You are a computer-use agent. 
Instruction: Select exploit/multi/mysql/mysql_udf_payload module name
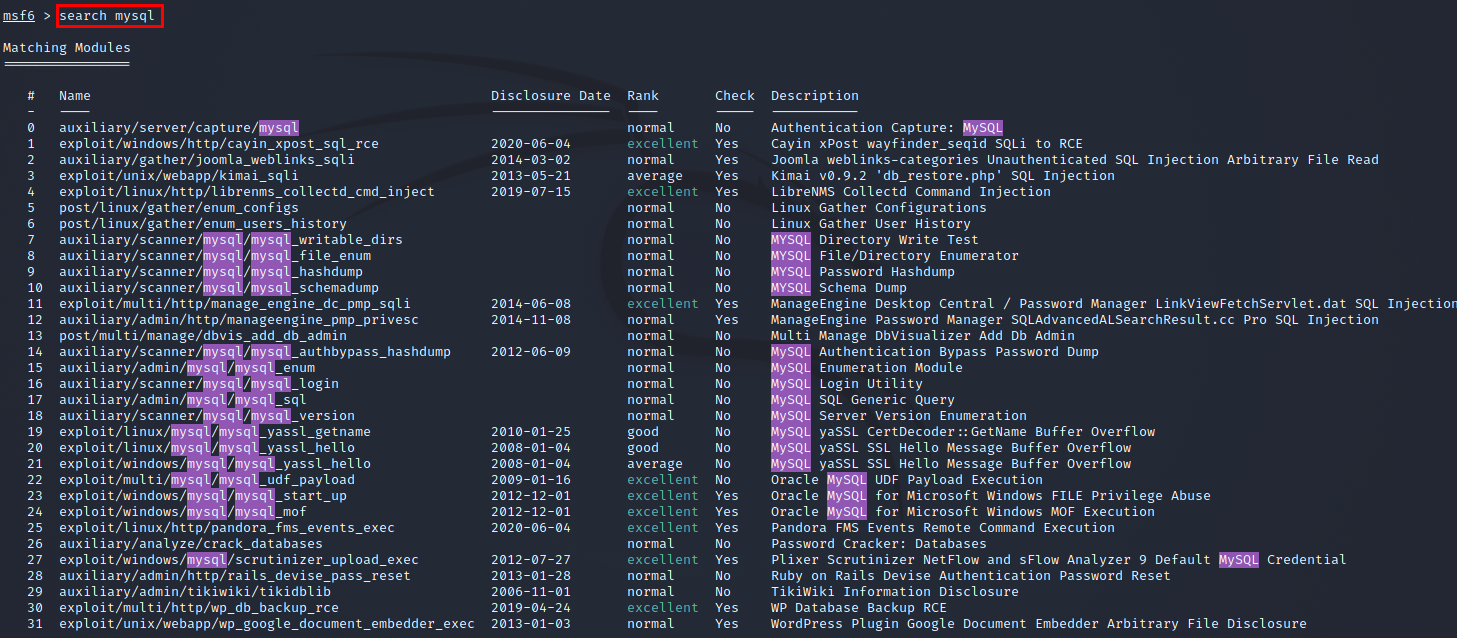click(207, 480)
